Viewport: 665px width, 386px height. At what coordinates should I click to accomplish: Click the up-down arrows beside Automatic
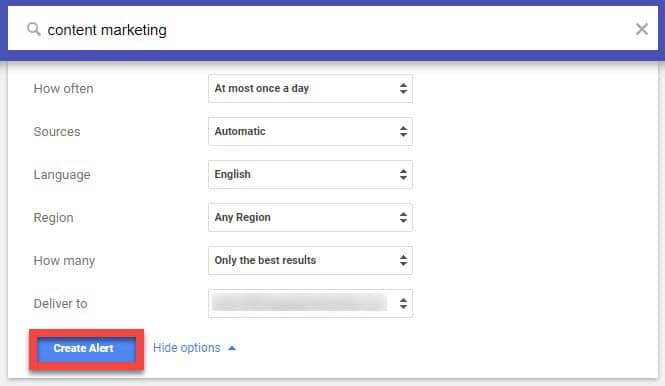403,131
